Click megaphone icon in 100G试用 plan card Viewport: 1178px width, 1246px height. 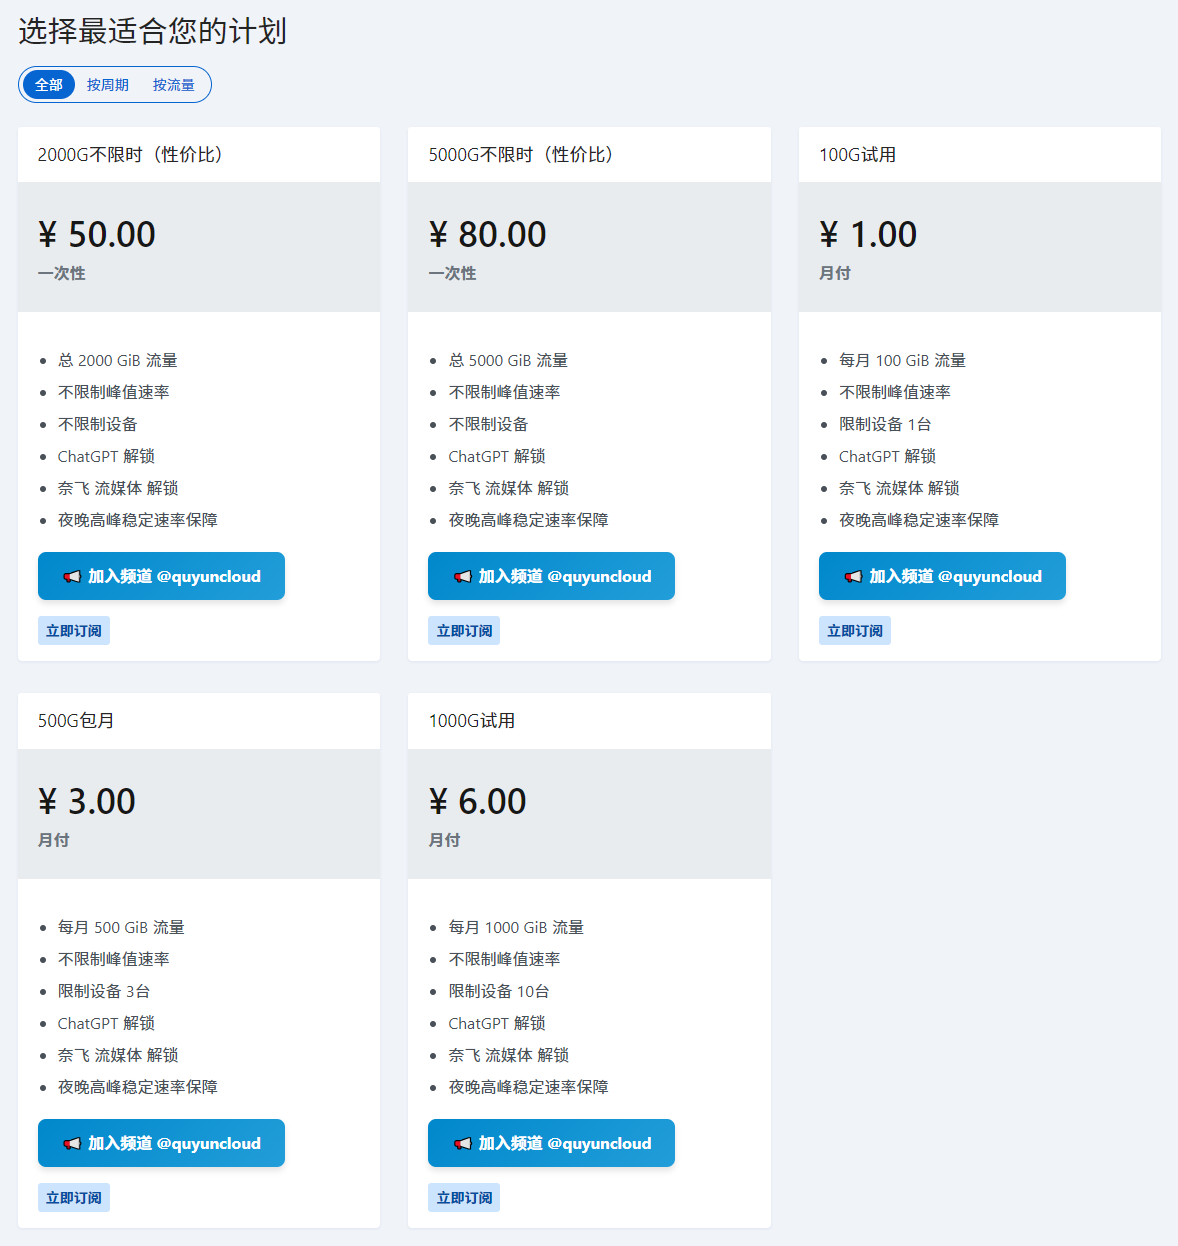point(853,577)
